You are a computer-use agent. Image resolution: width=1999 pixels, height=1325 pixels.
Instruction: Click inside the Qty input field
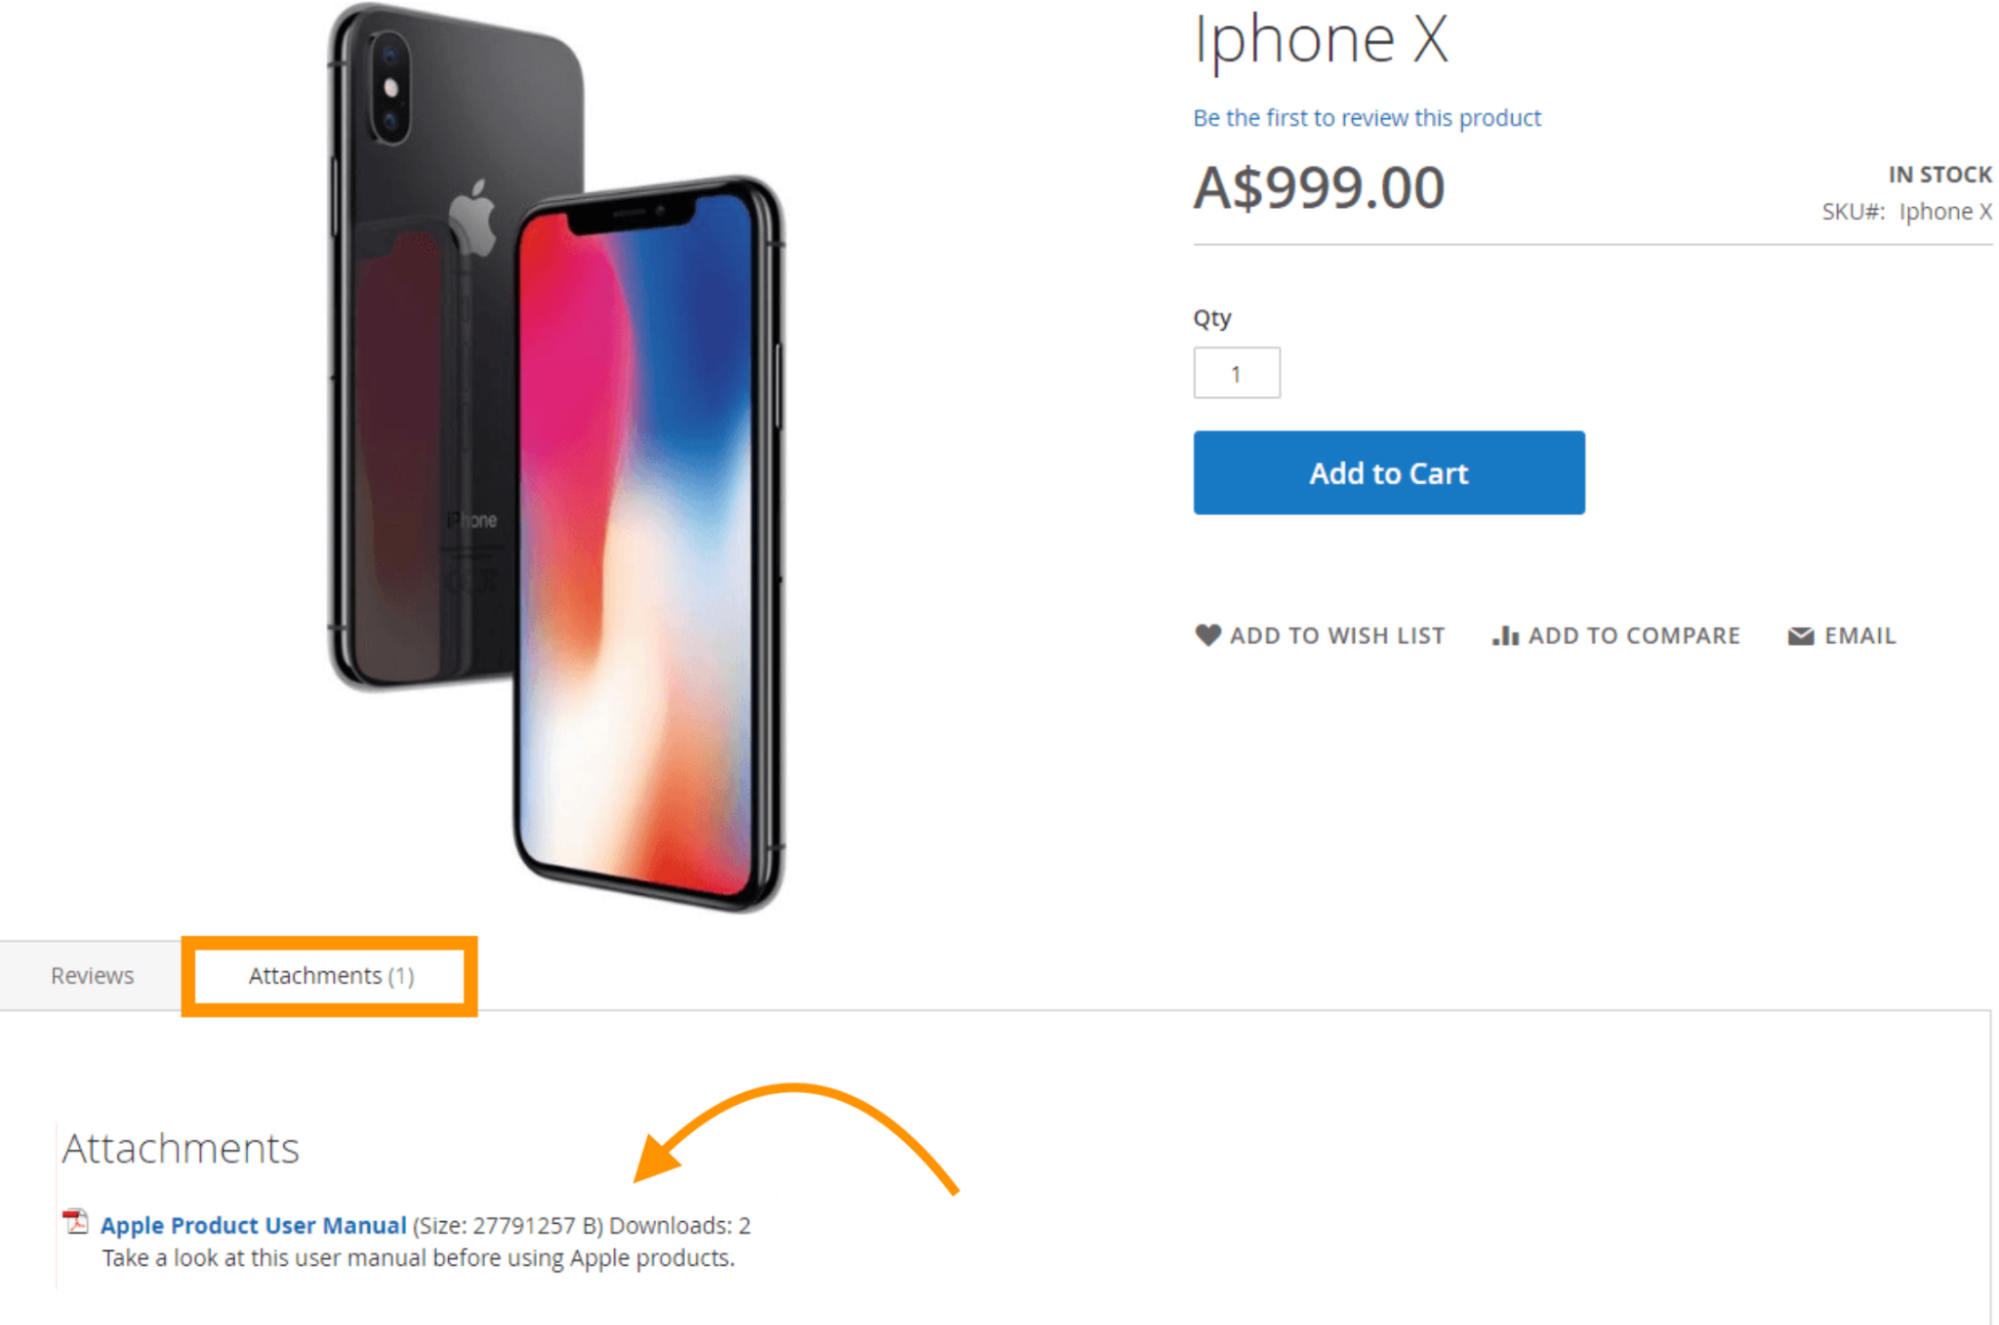[x=1236, y=372]
